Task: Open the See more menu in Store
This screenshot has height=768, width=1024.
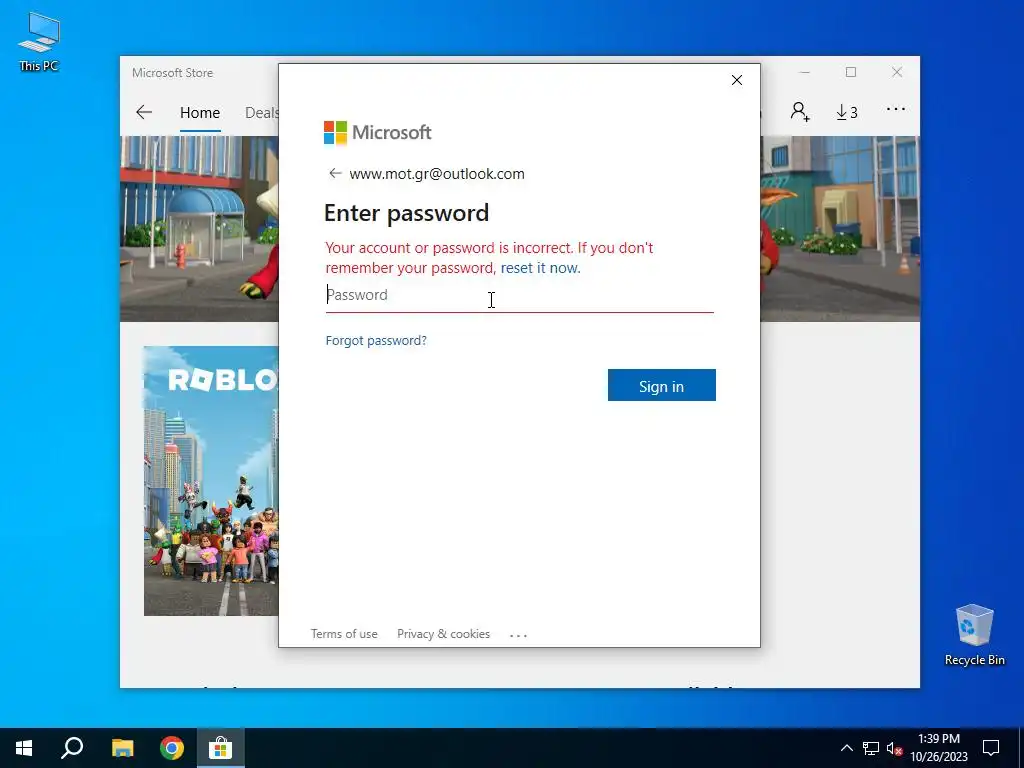Action: click(x=896, y=110)
